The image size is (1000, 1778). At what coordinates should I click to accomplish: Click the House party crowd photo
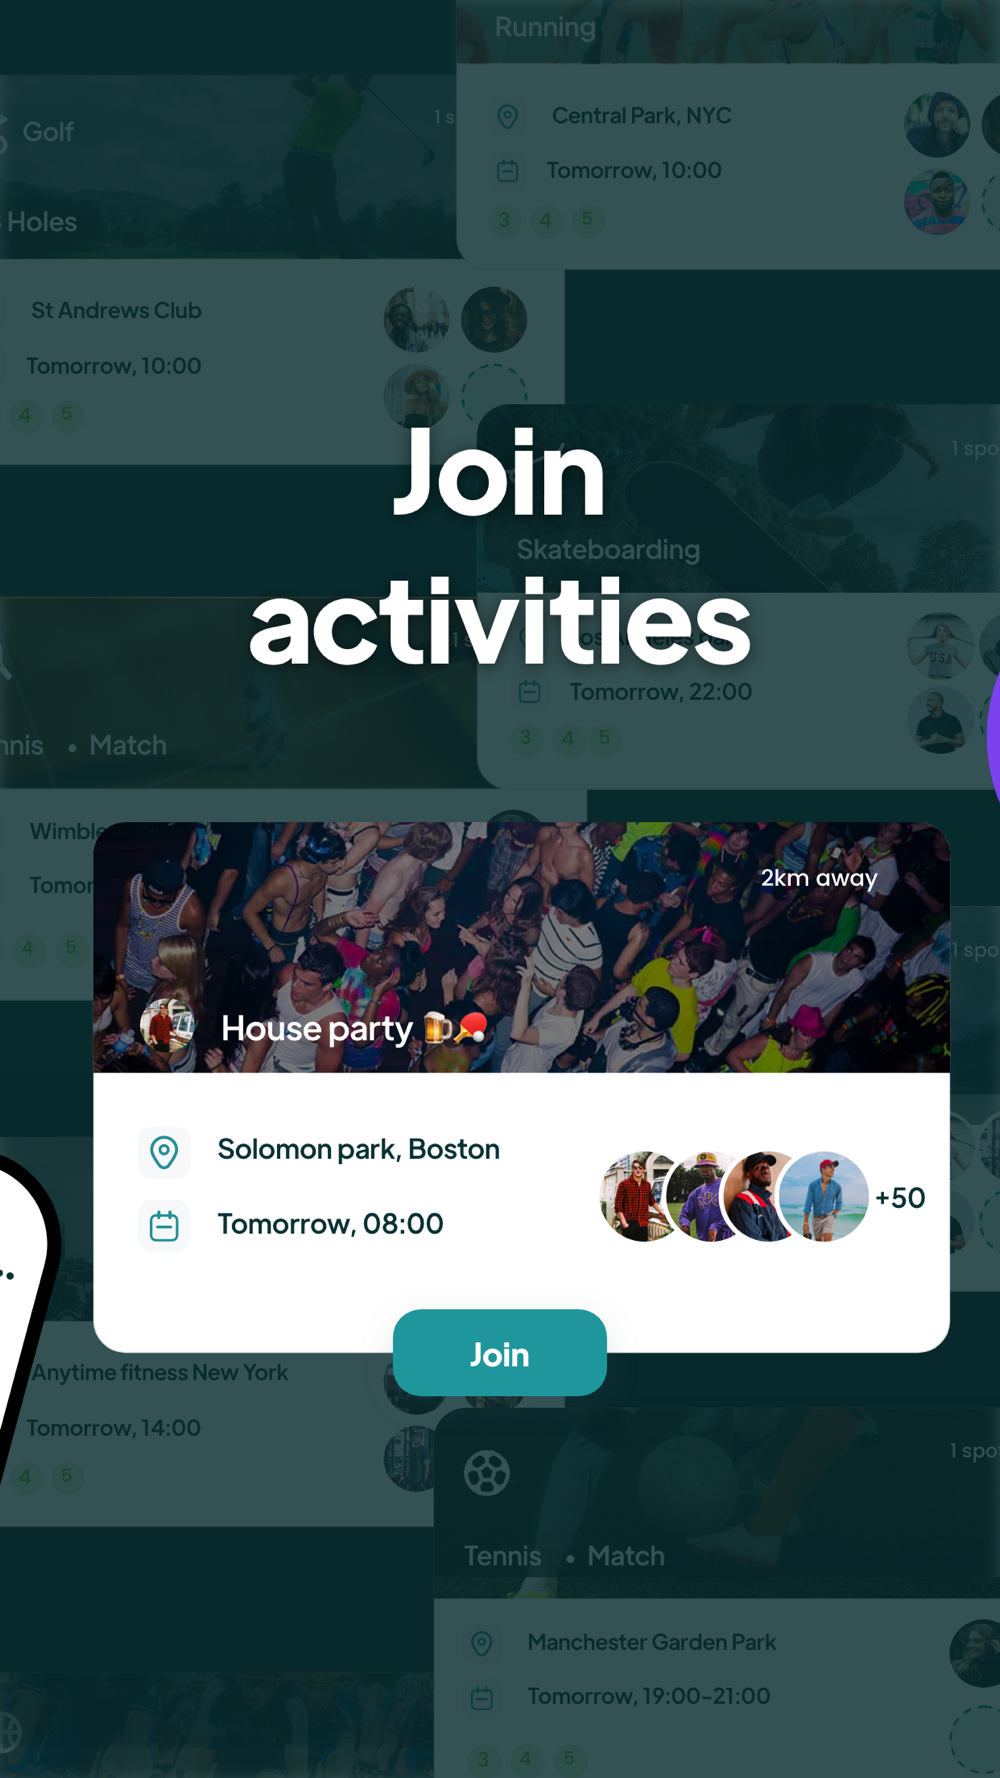(x=521, y=947)
